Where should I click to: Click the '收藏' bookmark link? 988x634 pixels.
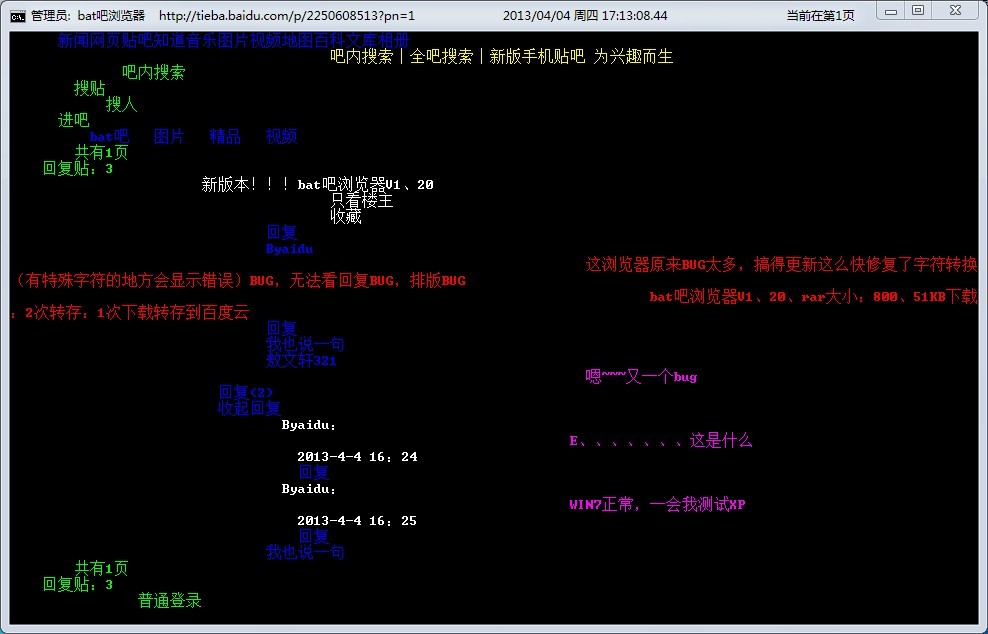click(346, 216)
